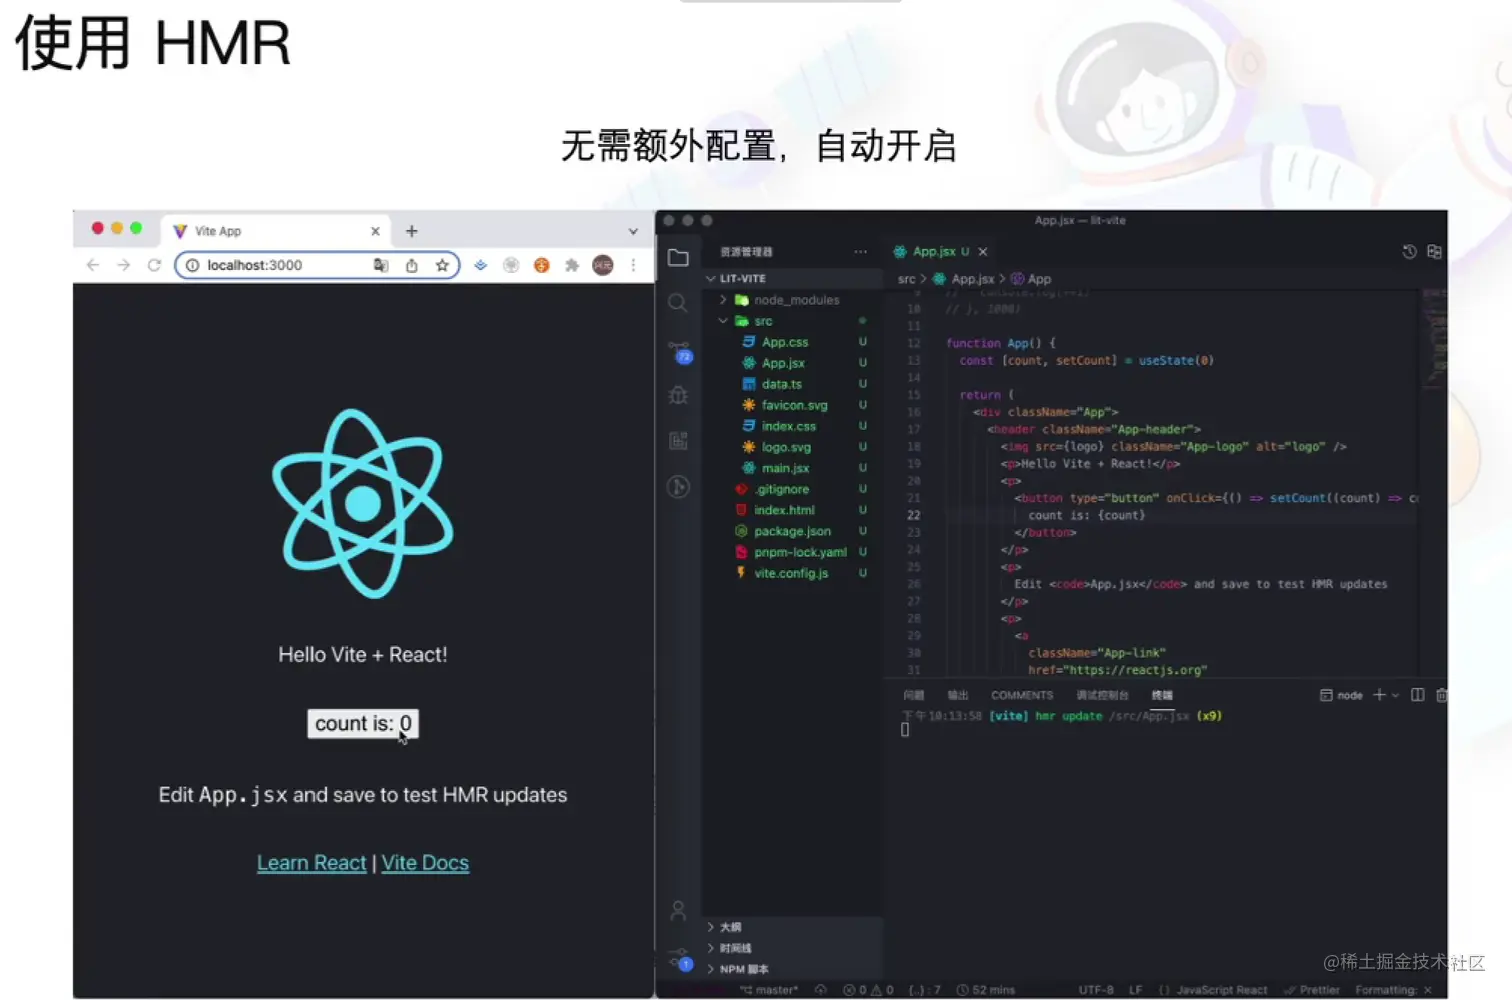Image resolution: width=1512 pixels, height=1000 pixels.
Task: Click the translate page icon in the address bar
Action: (x=381, y=265)
